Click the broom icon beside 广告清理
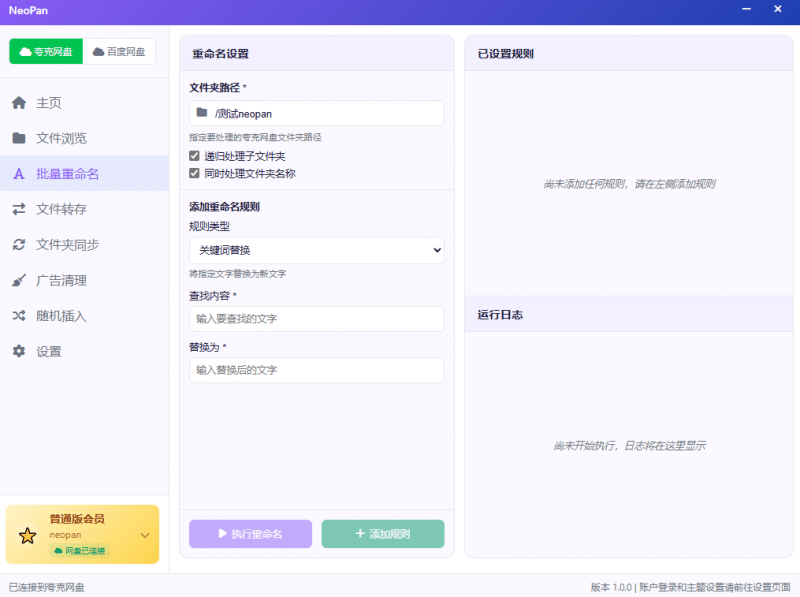The width and height of the screenshot is (800, 597). 19,280
